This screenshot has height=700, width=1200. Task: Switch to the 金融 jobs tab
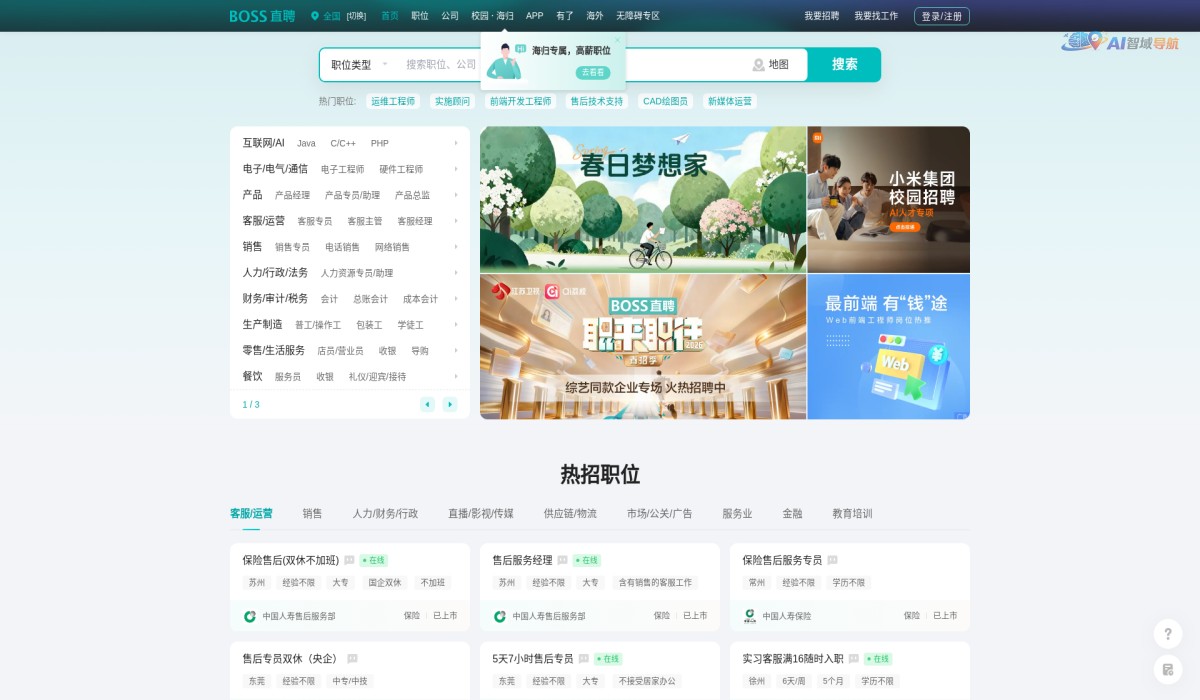(x=793, y=512)
